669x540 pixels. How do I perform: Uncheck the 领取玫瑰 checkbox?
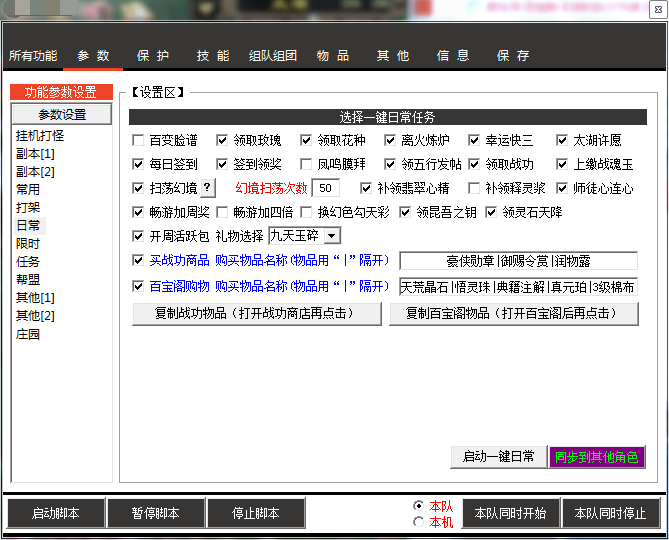coord(223,141)
